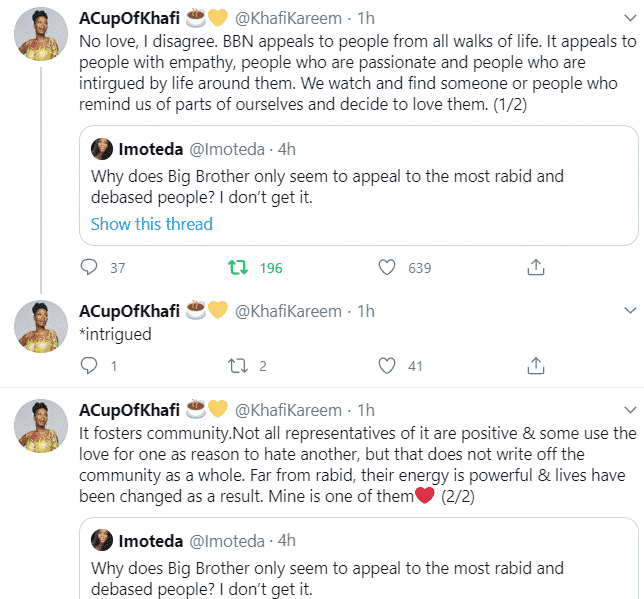Reply to the first tweet with 37 replies
Image resolution: width=644 pixels, height=599 pixels.
pyautogui.click(x=89, y=267)
